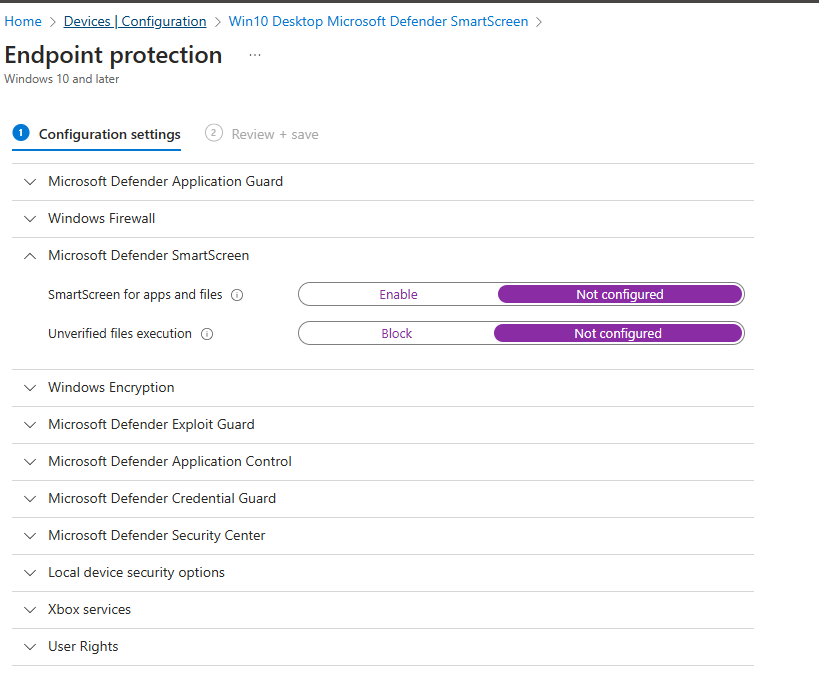This screenshot has height=692, width=819.
Task: Open Devices | Configuration breadcrumb link
Action: pyautogui.click(x=134, y=21)
